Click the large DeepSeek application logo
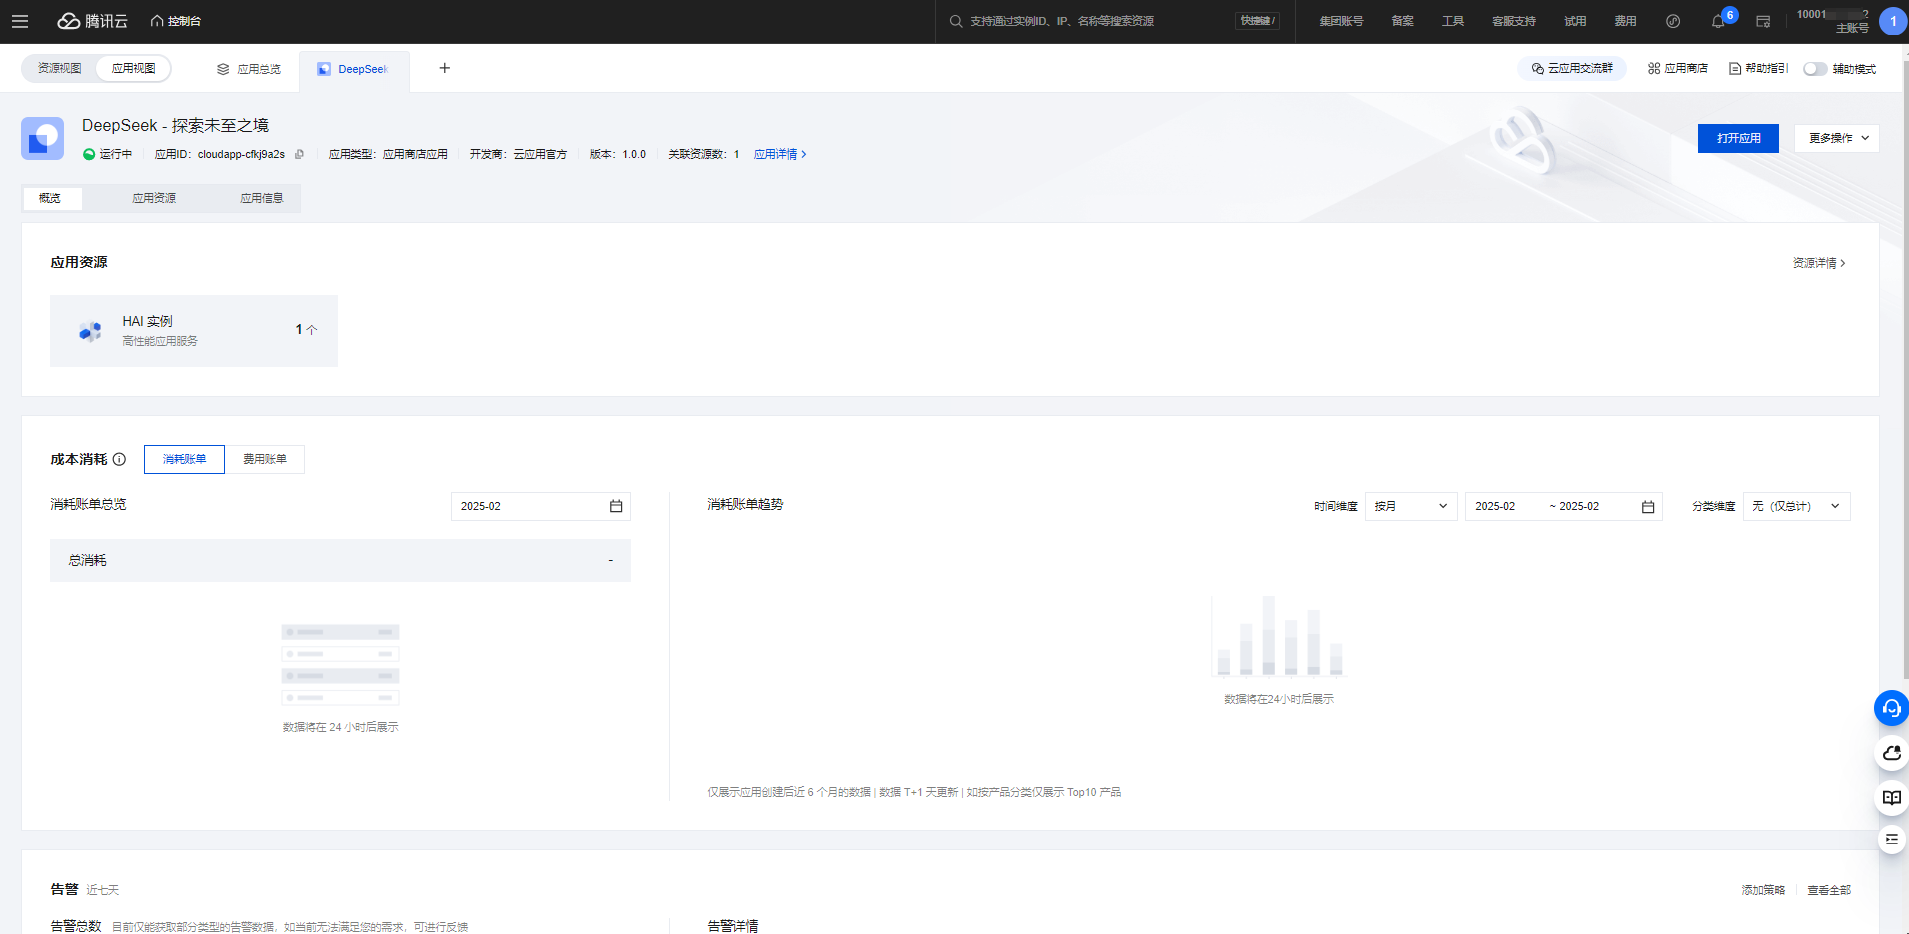The width and height of the screenshot is (1909, 934). point(42,138)
